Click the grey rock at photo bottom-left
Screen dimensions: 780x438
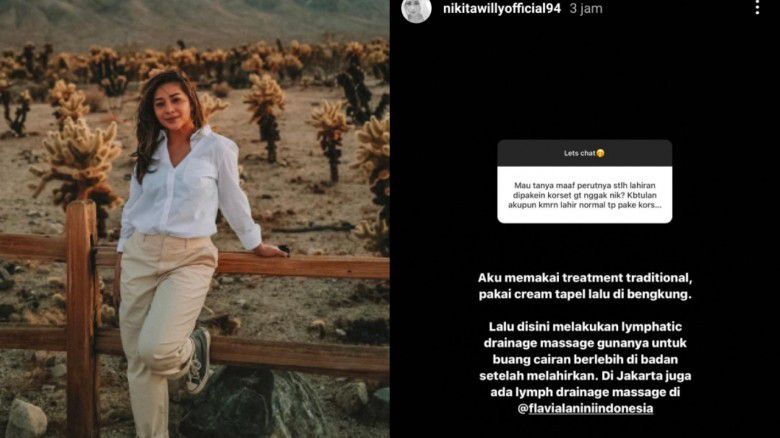pos(26,419)
